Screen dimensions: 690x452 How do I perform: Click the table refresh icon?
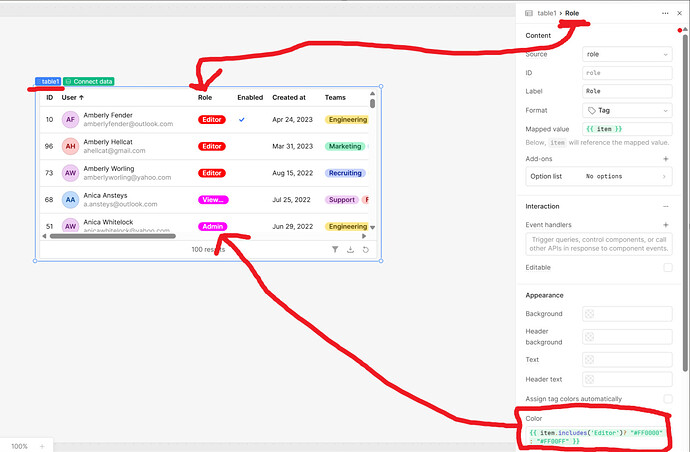click(366, 250)
